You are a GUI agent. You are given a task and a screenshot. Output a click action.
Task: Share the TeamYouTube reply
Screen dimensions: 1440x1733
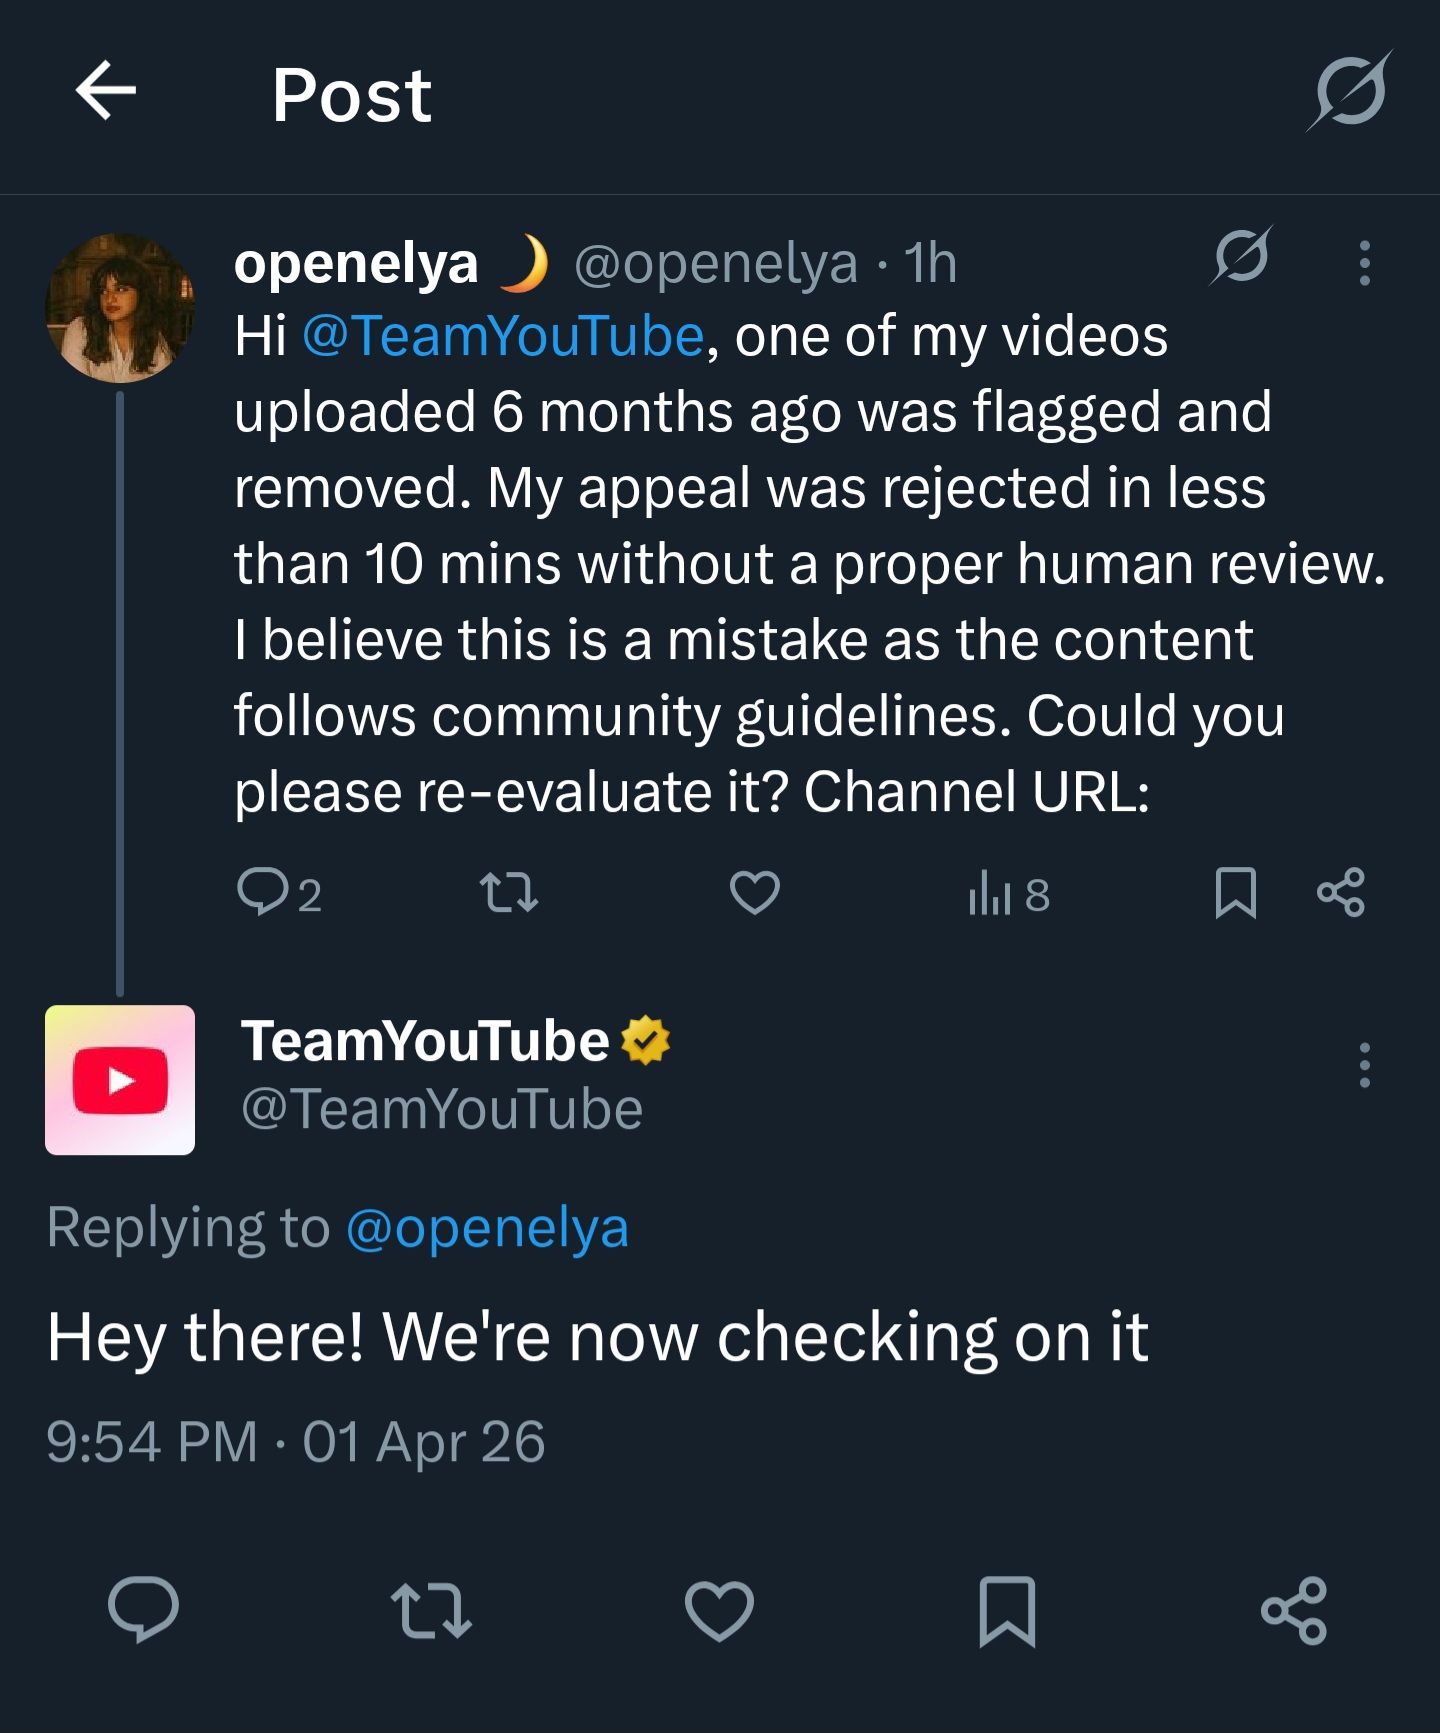(x=1294, y=1610)
